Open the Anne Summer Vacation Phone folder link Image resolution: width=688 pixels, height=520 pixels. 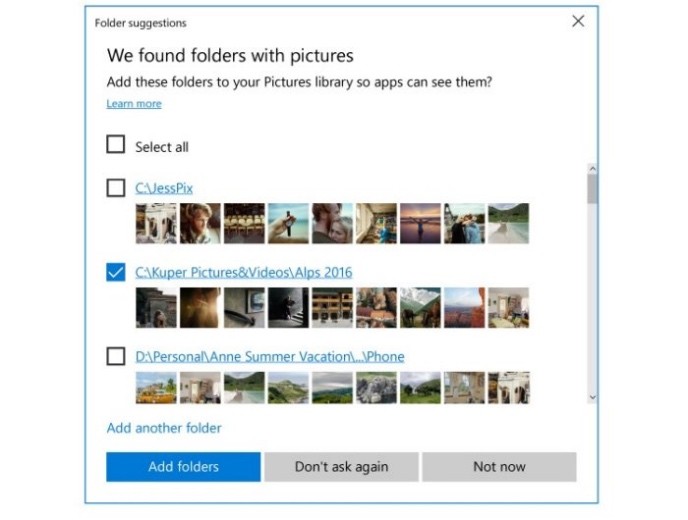(269, 356)
